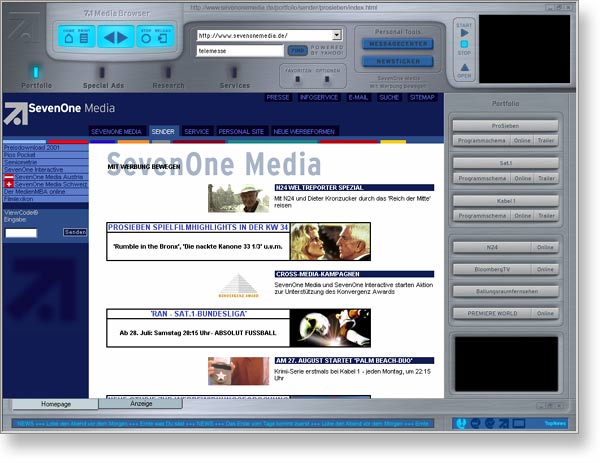Click the Austrian flag icon in sidebar
The width and height of the screenshot is (600, 463).
pyautogui.click(x=8, y=177)
